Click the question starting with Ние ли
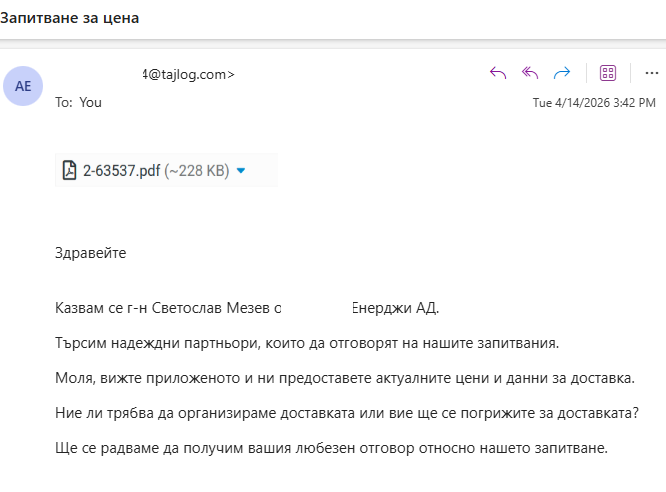This screenshot has height=492, width=666. pos(347,413)
